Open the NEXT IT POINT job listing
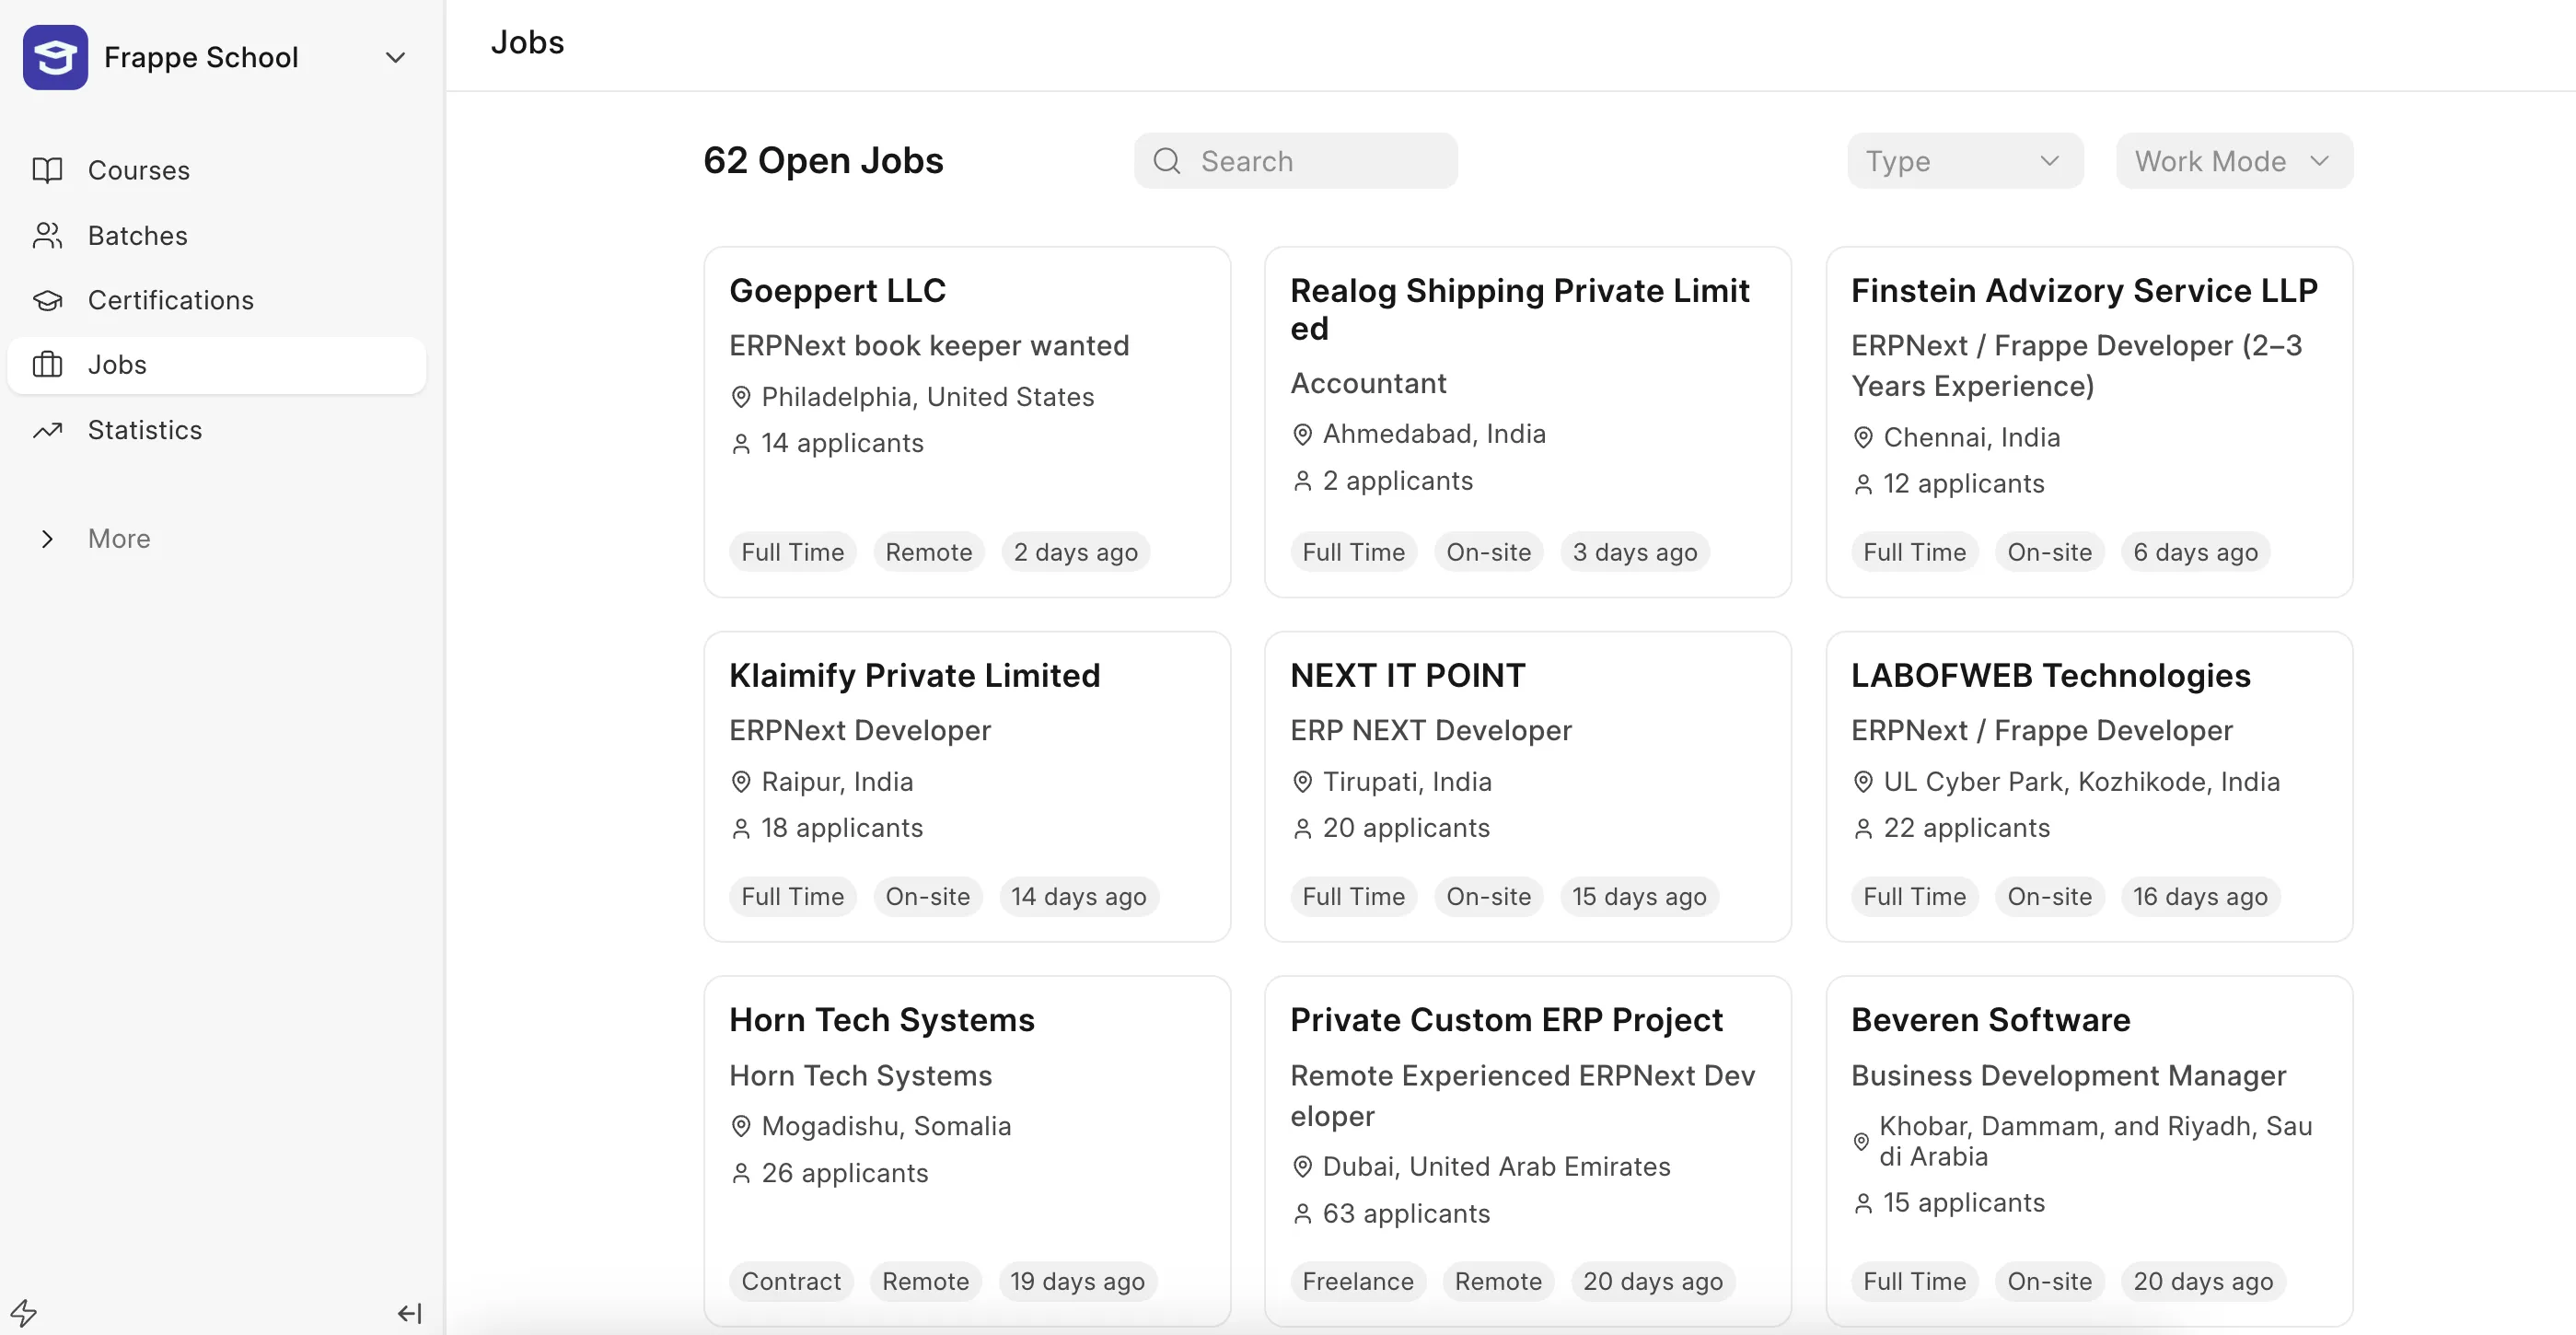2576x1335 pixels. tap(1527, 786)
